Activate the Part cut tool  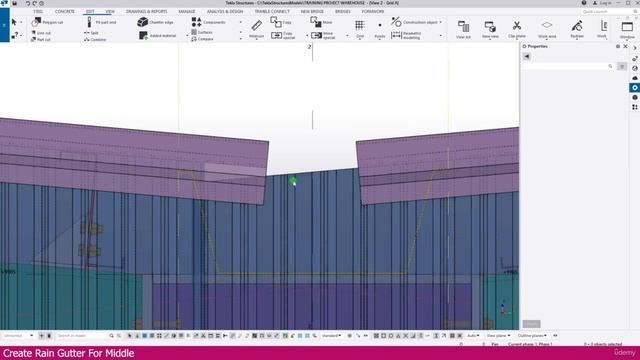coord(41,40)
